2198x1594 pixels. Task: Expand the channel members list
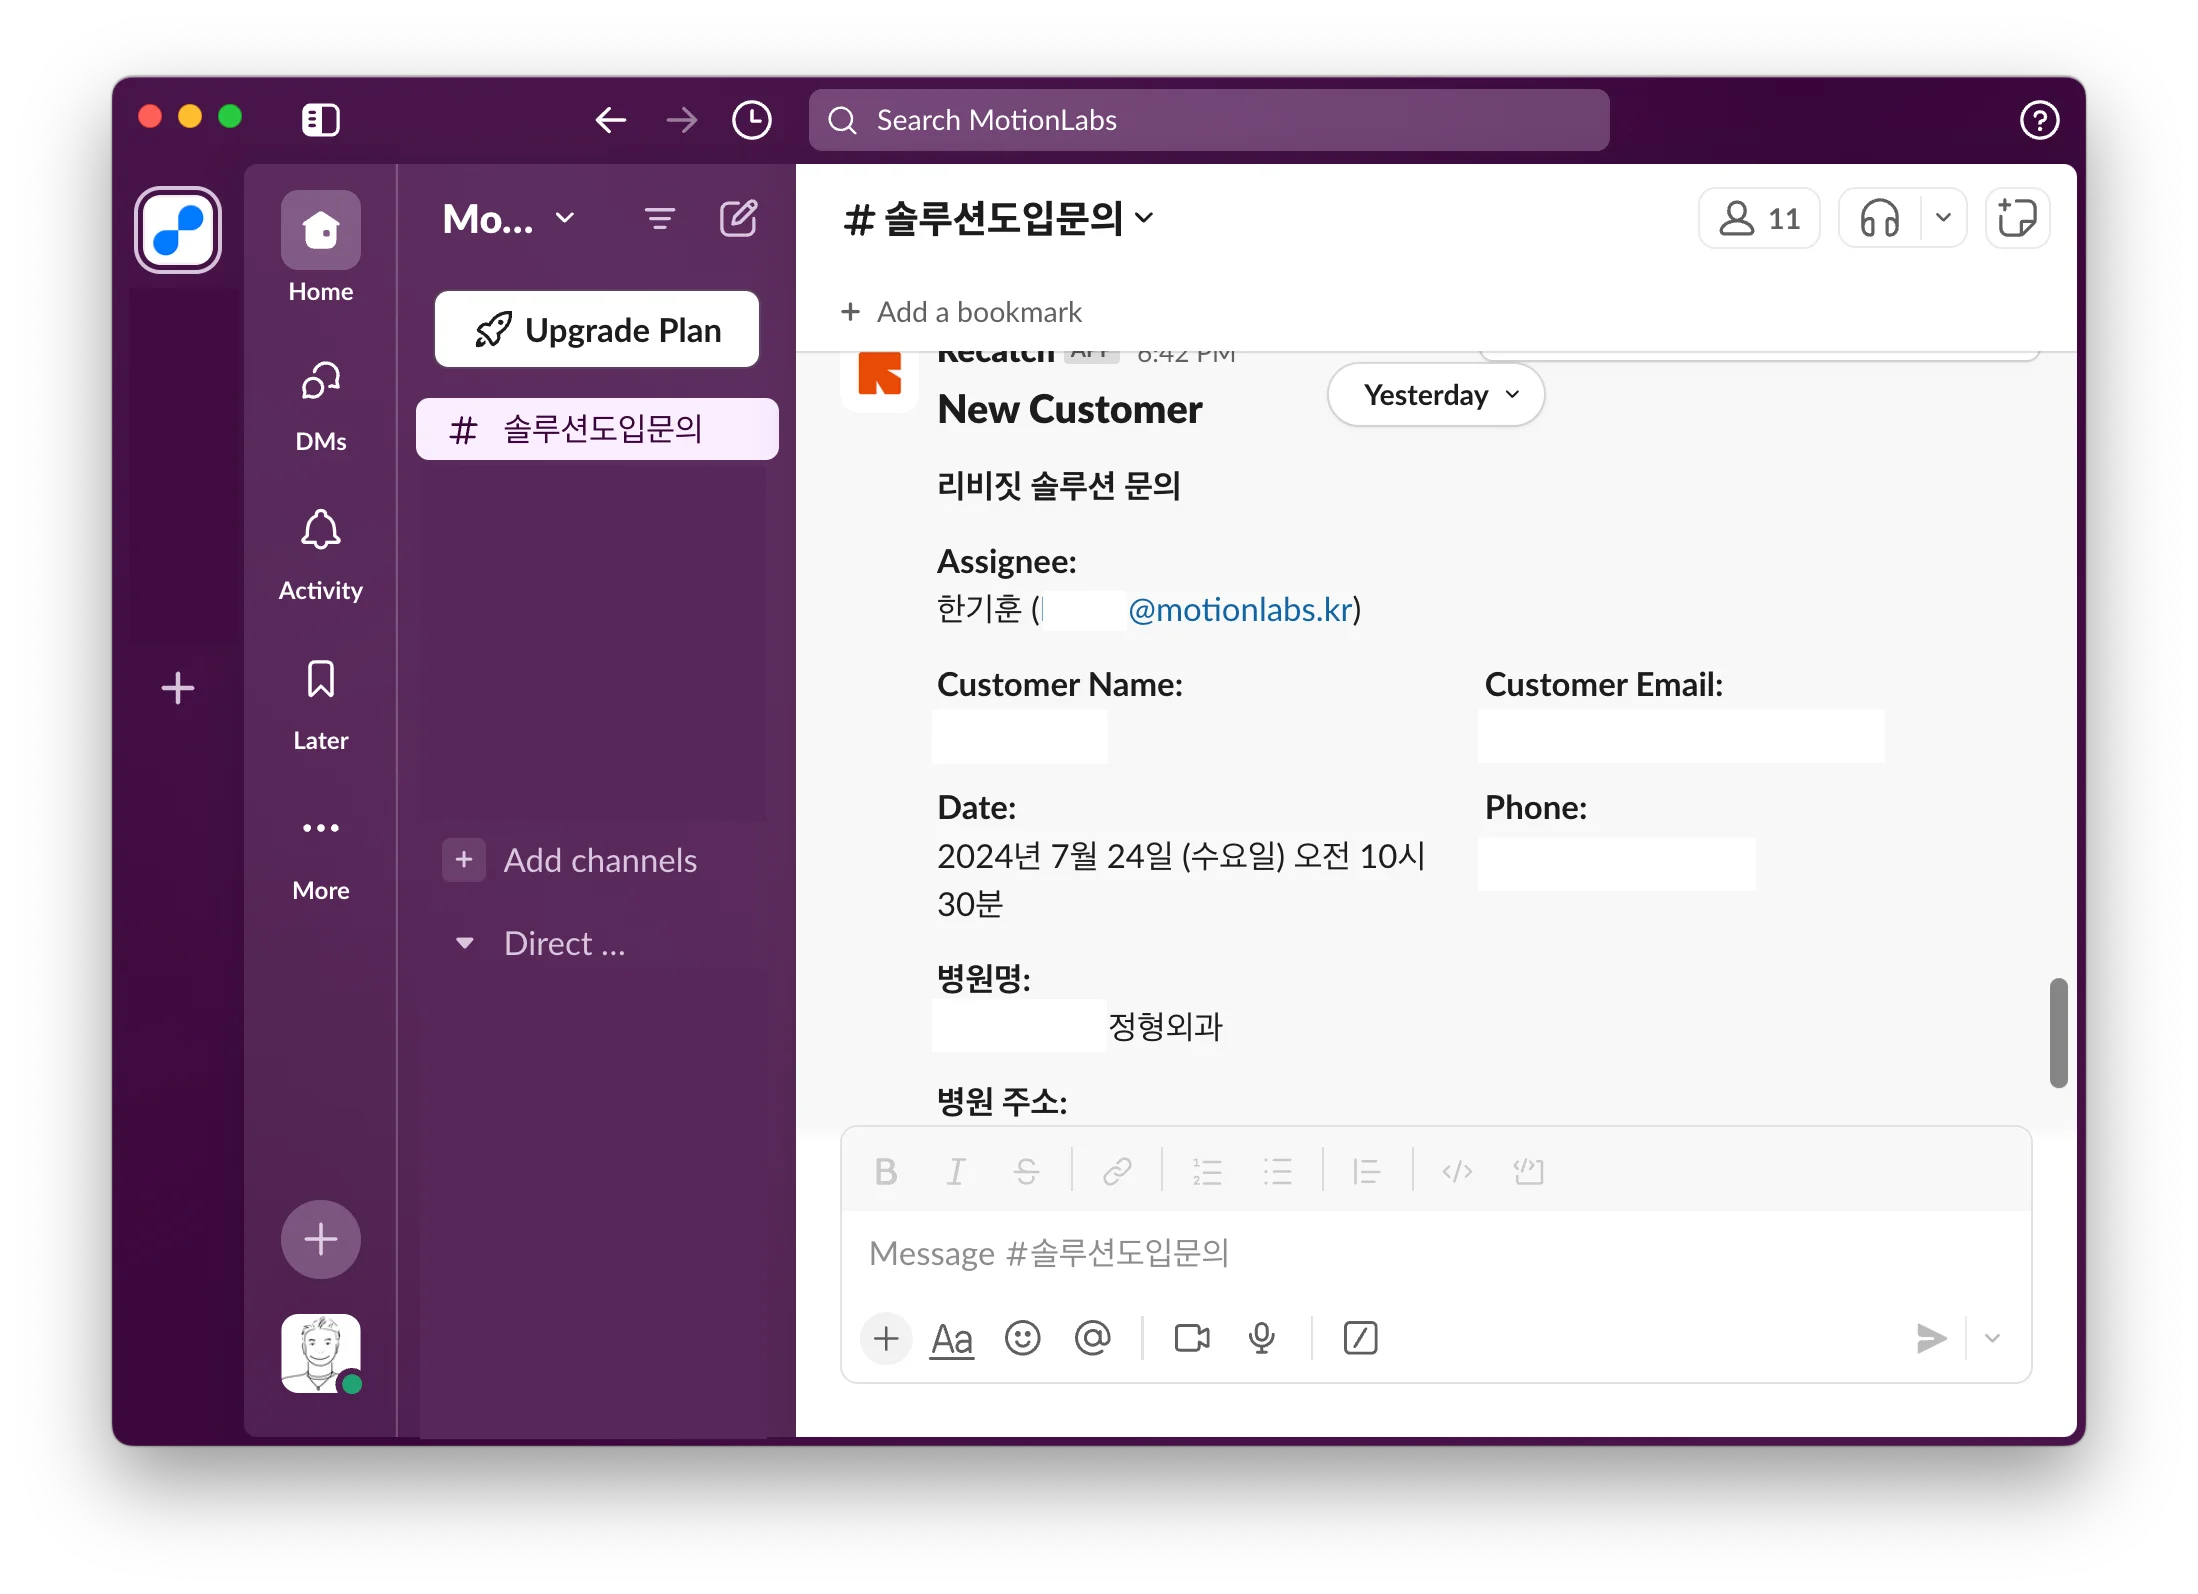coord(1763,217)
